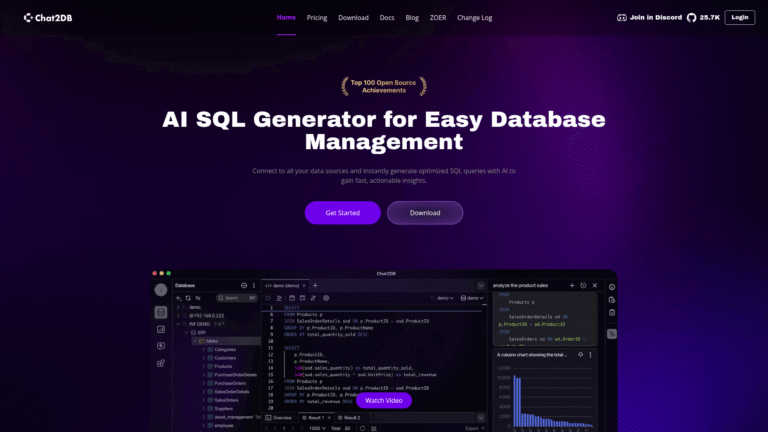The image size is (768, 432).
Task: Collapse the tables folder
Action: [195, 341]
